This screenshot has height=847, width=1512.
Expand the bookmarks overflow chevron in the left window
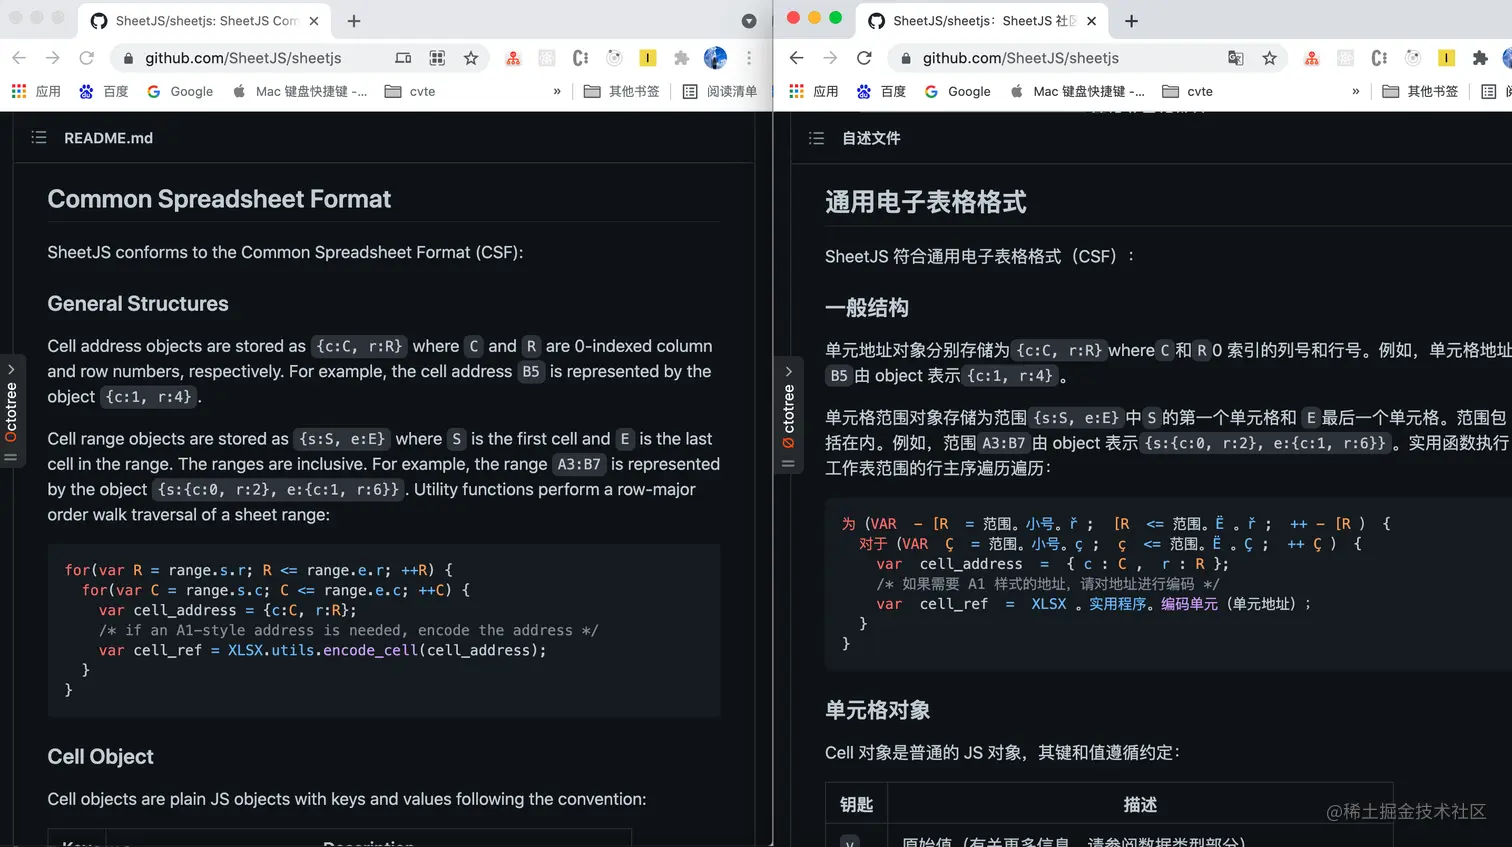[x=557, y=91]
